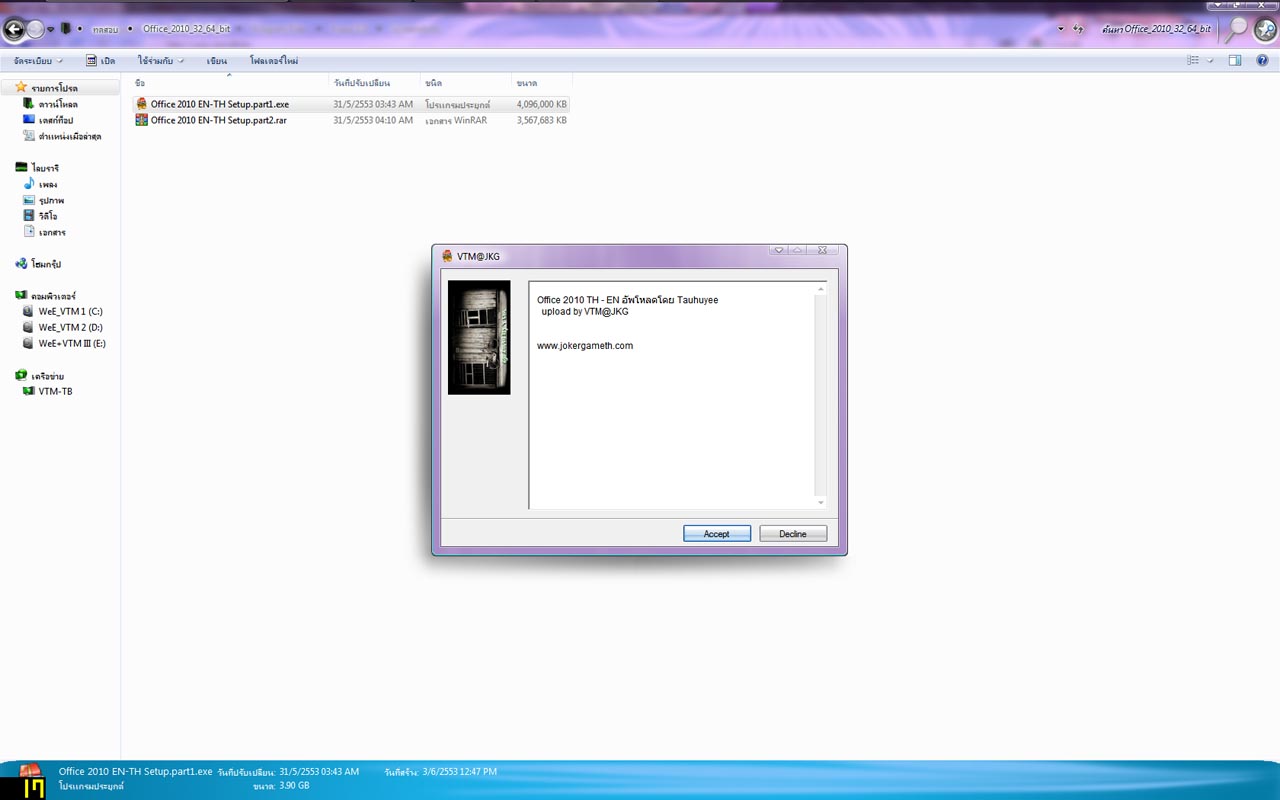Select รายการโปรด in the navigation pane
Viewport: 1280px width, 800px height.
click(x=54, y=88)
